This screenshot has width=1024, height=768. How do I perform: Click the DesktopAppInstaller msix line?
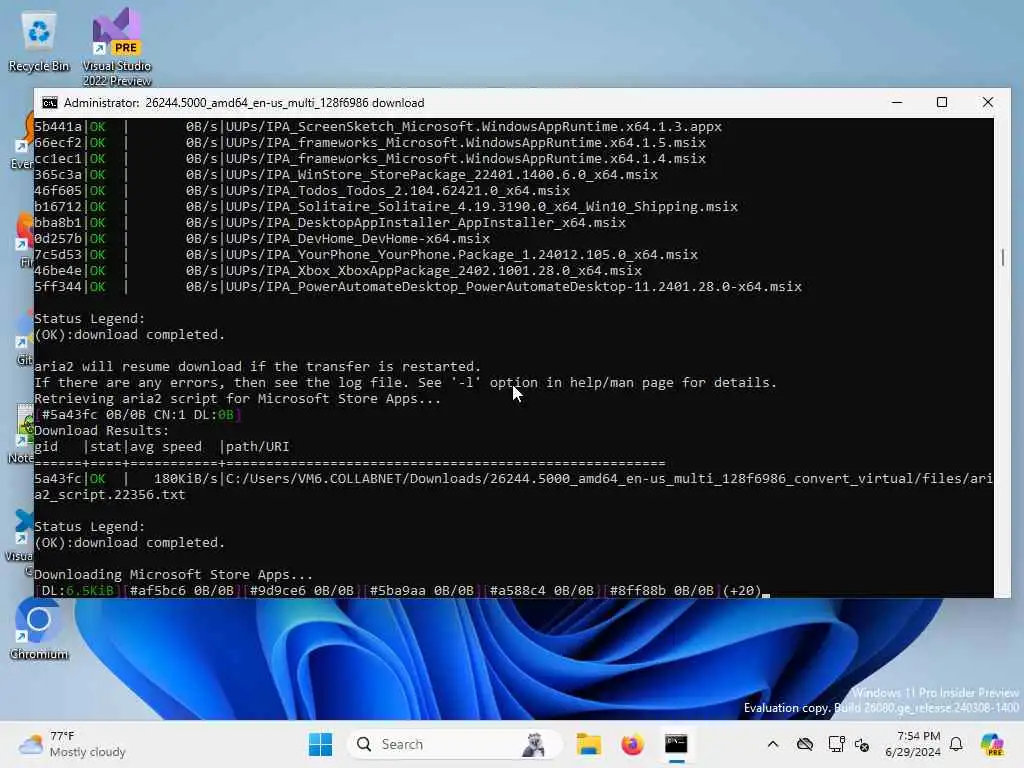coord(330,223)
